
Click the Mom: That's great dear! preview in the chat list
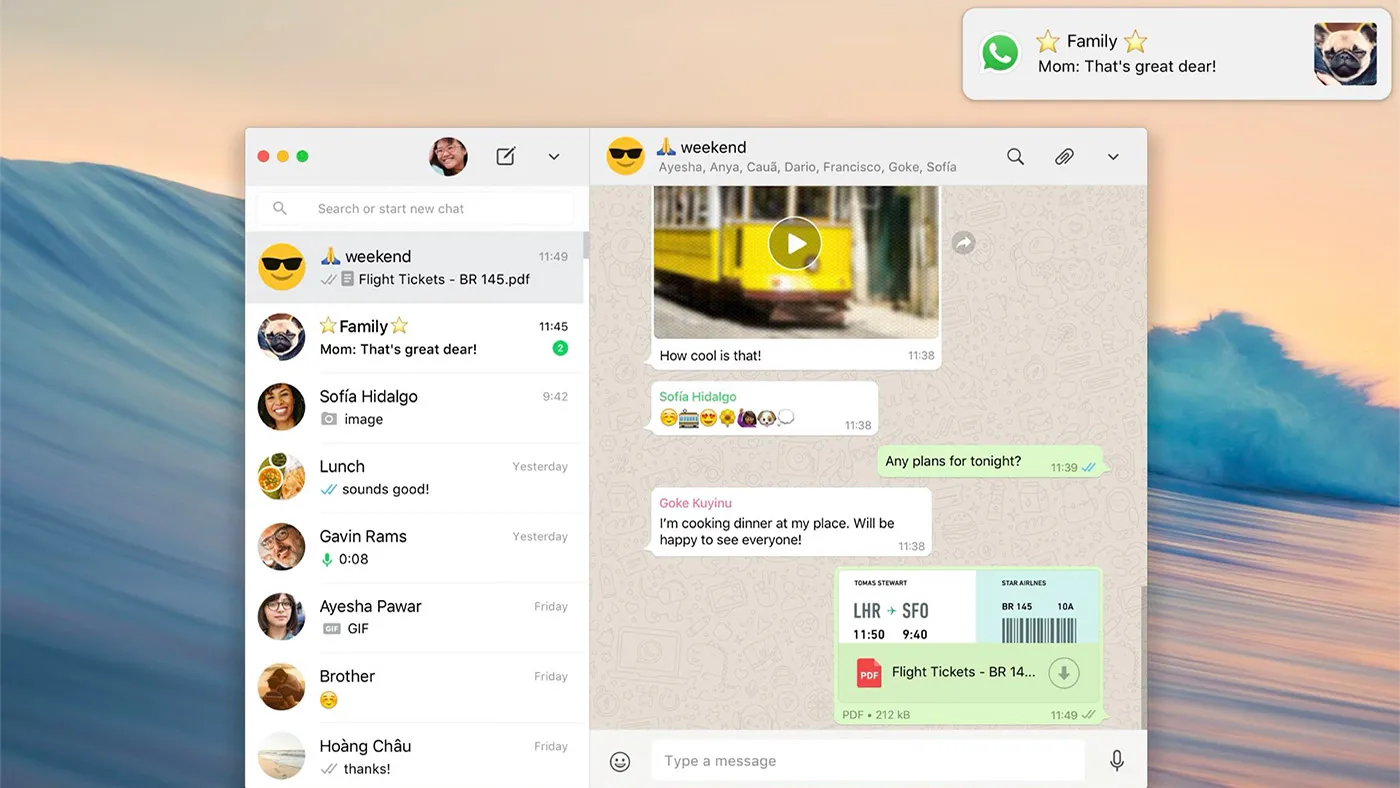click(398, 349)
